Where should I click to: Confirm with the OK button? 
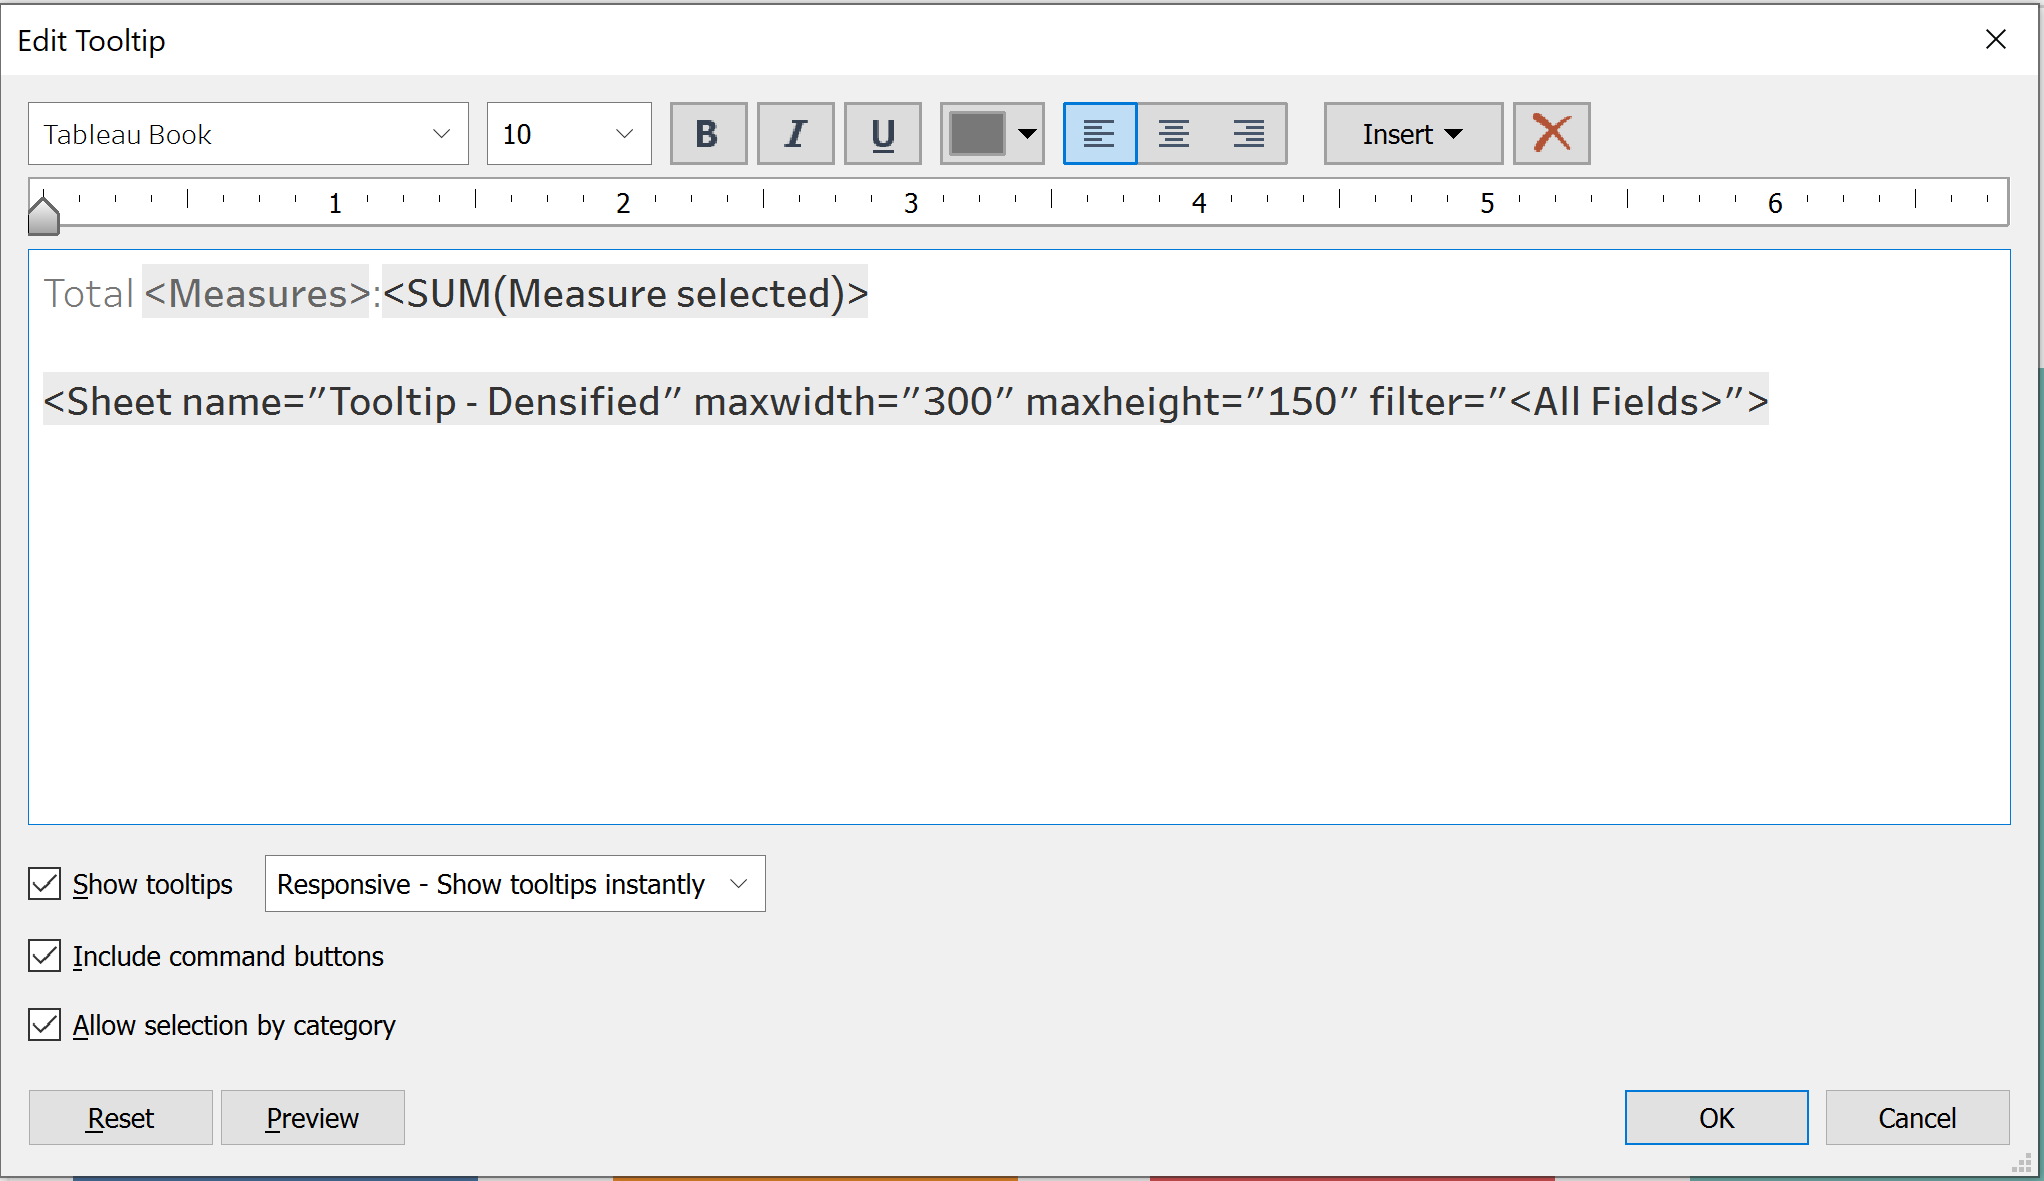[1716, 1117]
